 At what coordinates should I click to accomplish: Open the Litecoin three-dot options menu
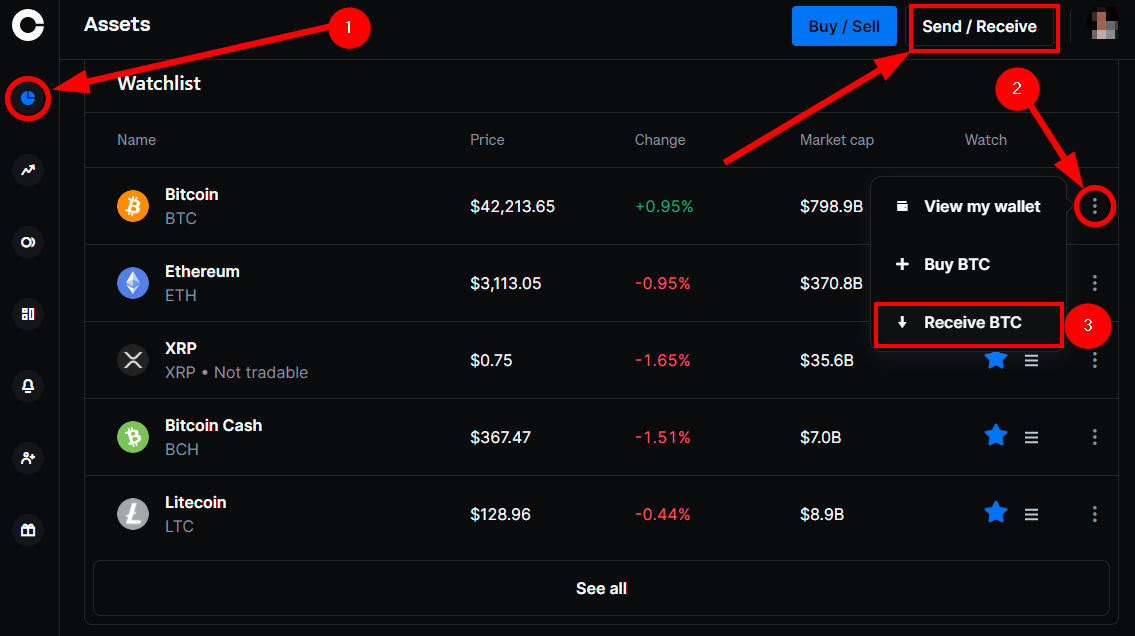point(1094,514)
